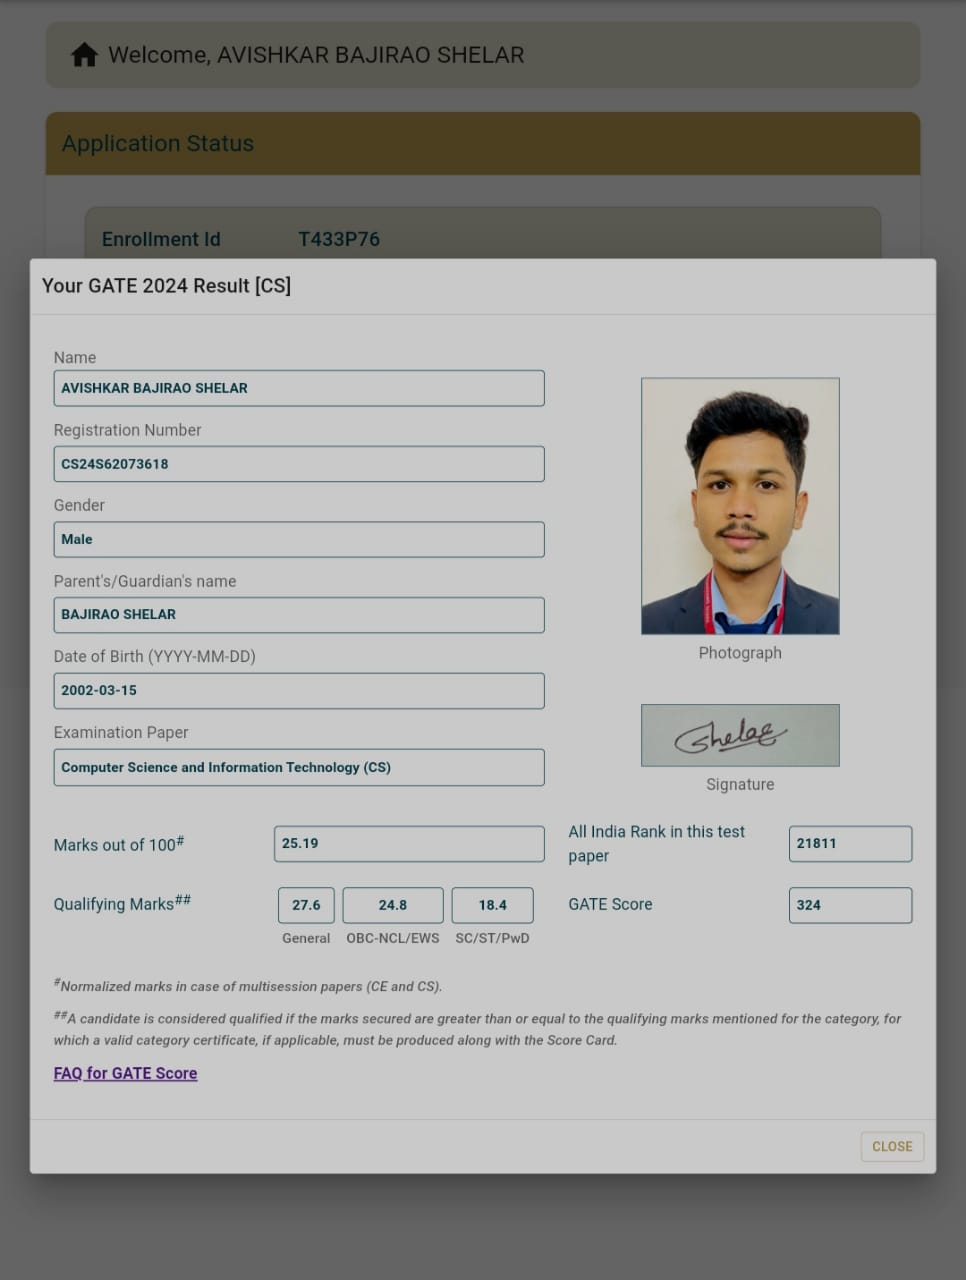966x1280 pixels.
Task: Close the GATE 2024 result dialog
Action: pyautogui.click(x=892, y=1146)
